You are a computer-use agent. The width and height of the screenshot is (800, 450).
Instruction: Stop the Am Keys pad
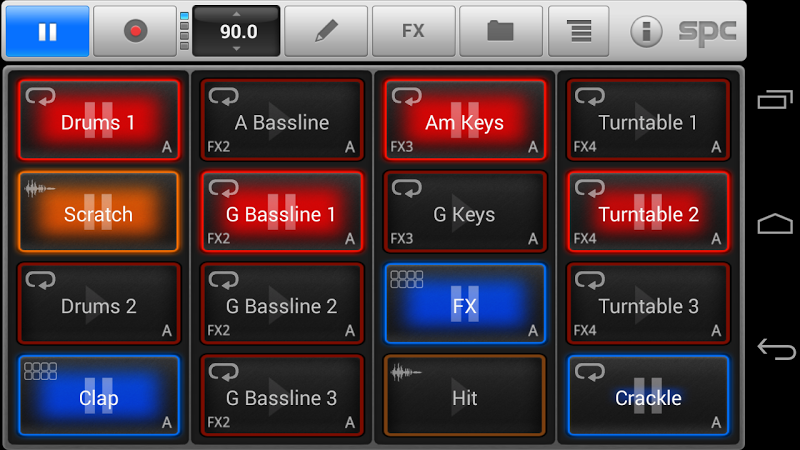point(465,120)
